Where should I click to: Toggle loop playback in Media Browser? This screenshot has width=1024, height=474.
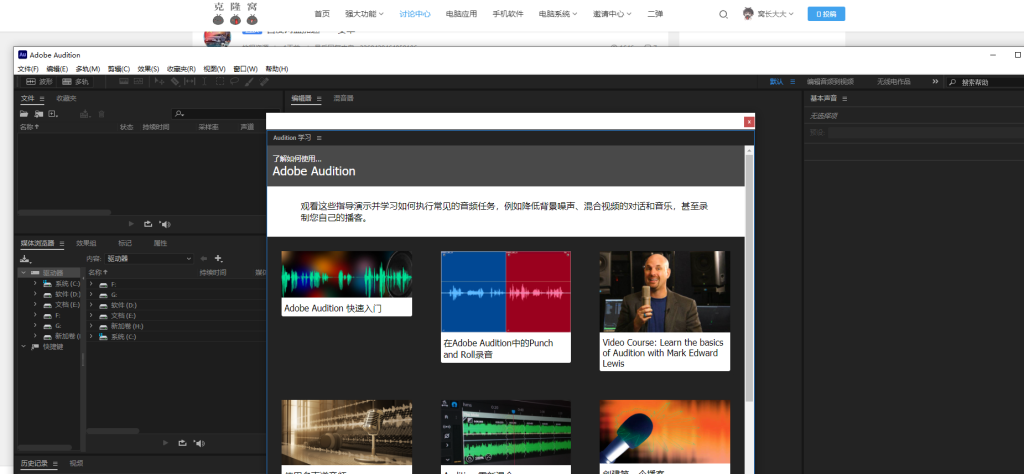pyautogui.click(x=182, y=443)
